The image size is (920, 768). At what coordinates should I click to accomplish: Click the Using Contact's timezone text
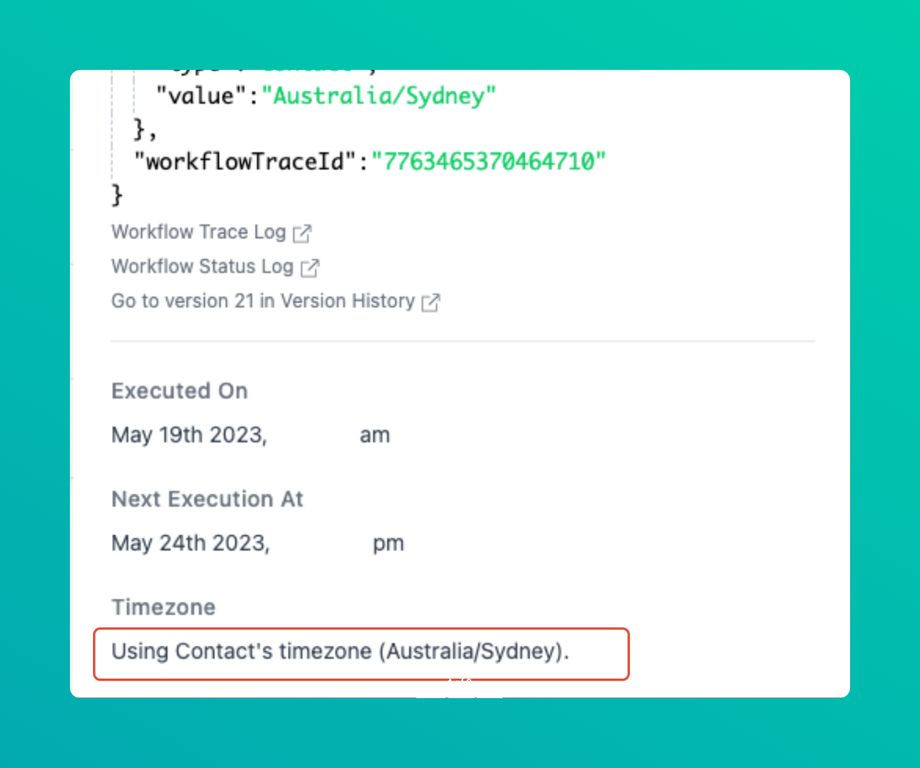coord(340,652)
